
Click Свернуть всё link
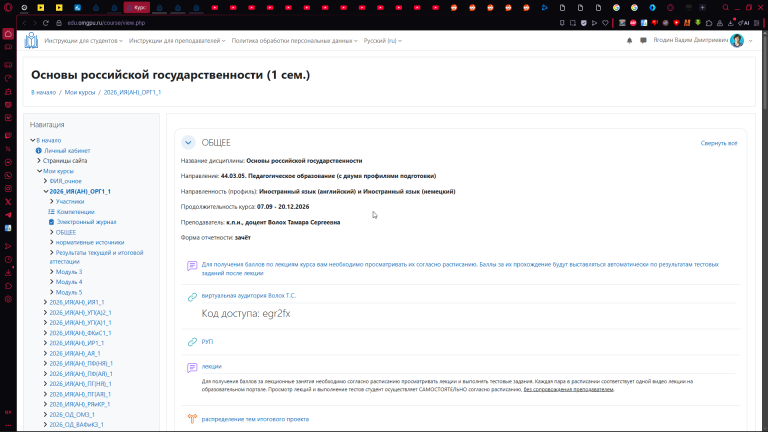click(x=719, y=143)
